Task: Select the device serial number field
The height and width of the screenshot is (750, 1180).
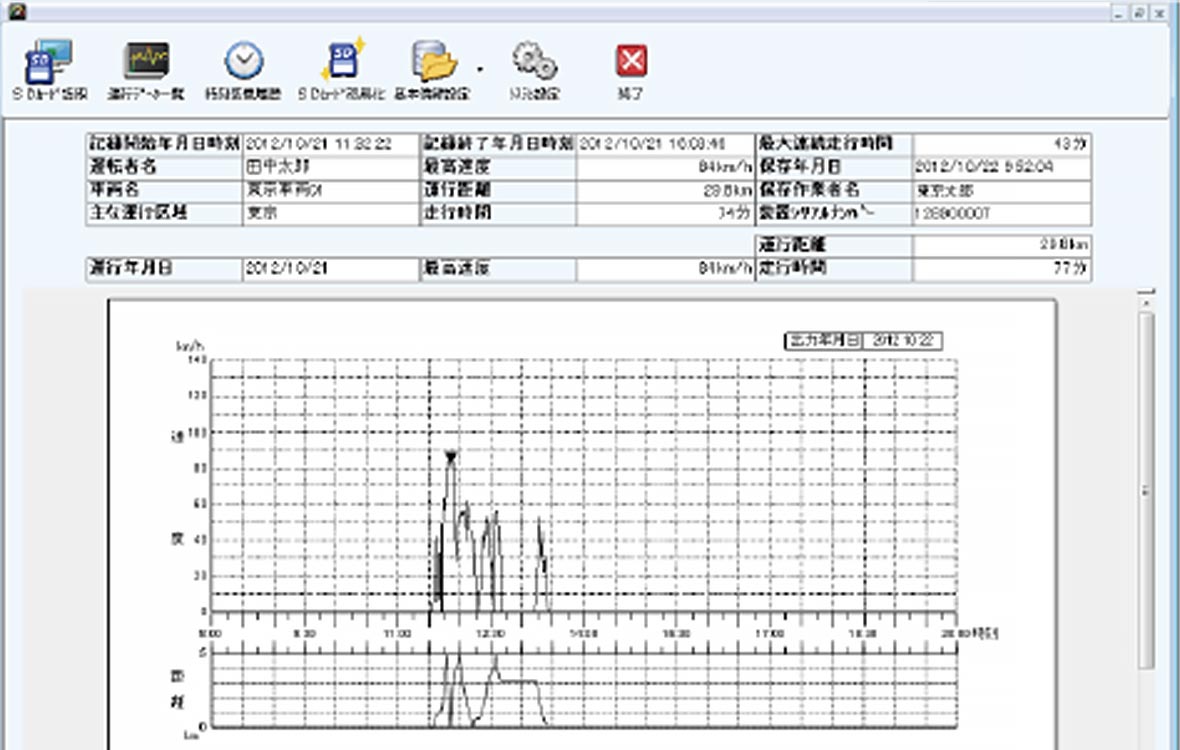Action: [1001, 213]
